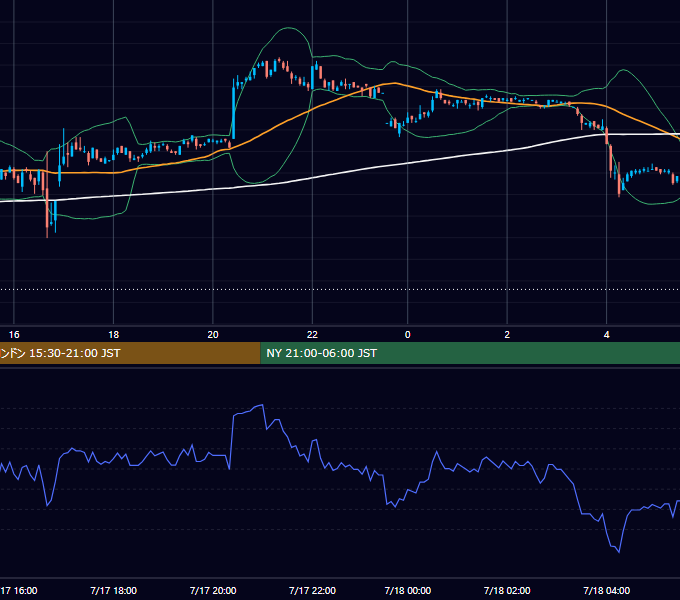Click the 18 hour axis label
The width and height of the screenshot is (680, 600).
coord(114,335)
